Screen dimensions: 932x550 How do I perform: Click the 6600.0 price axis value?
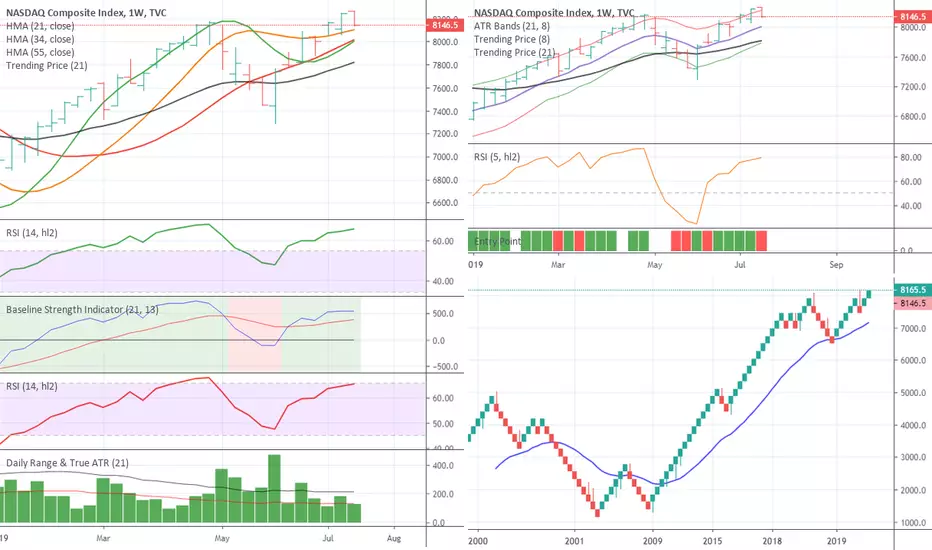coord(445,203)
